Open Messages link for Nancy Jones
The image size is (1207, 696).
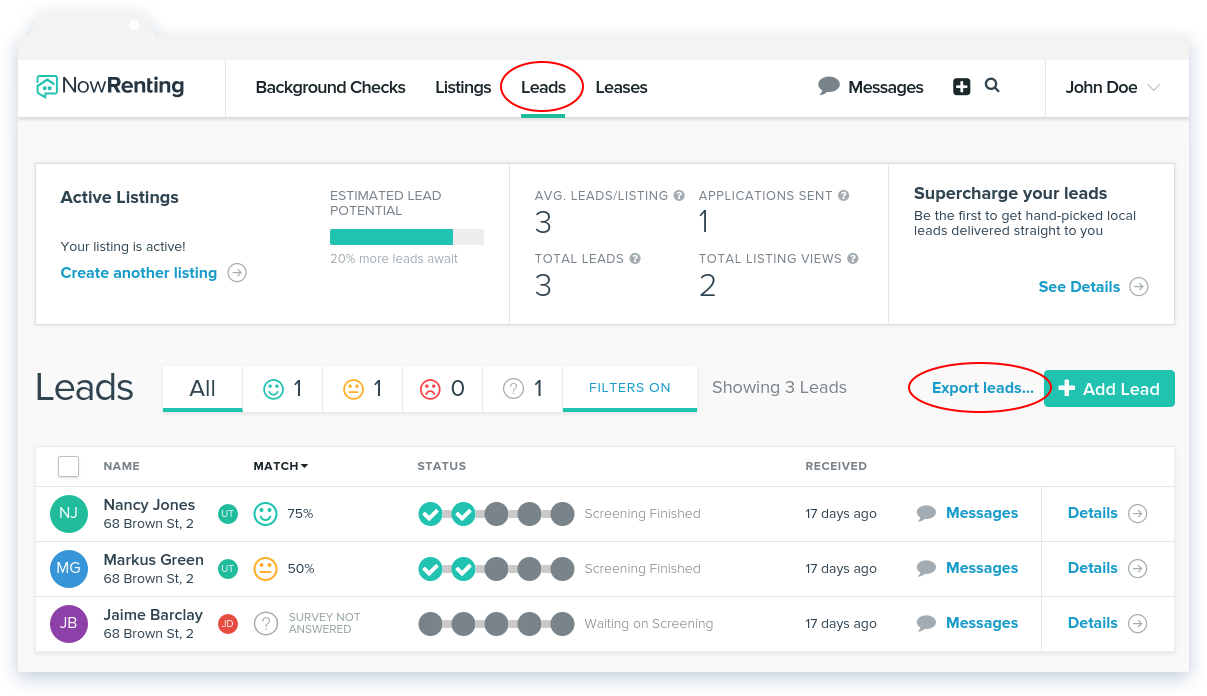tap(982, 513)
